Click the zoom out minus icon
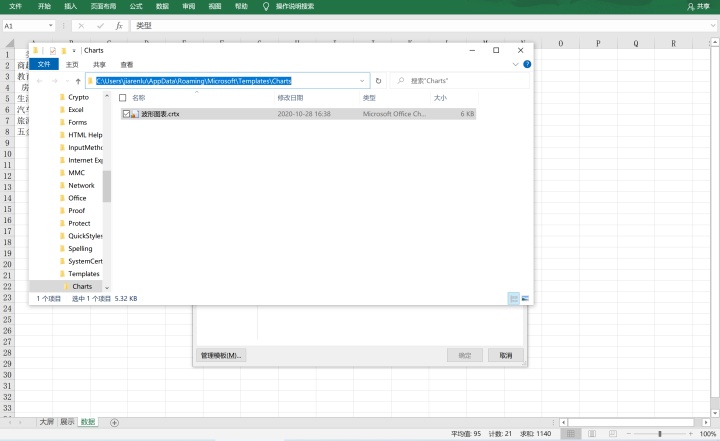The width and height of the screenshot is (720, 441). coord(629,434)
